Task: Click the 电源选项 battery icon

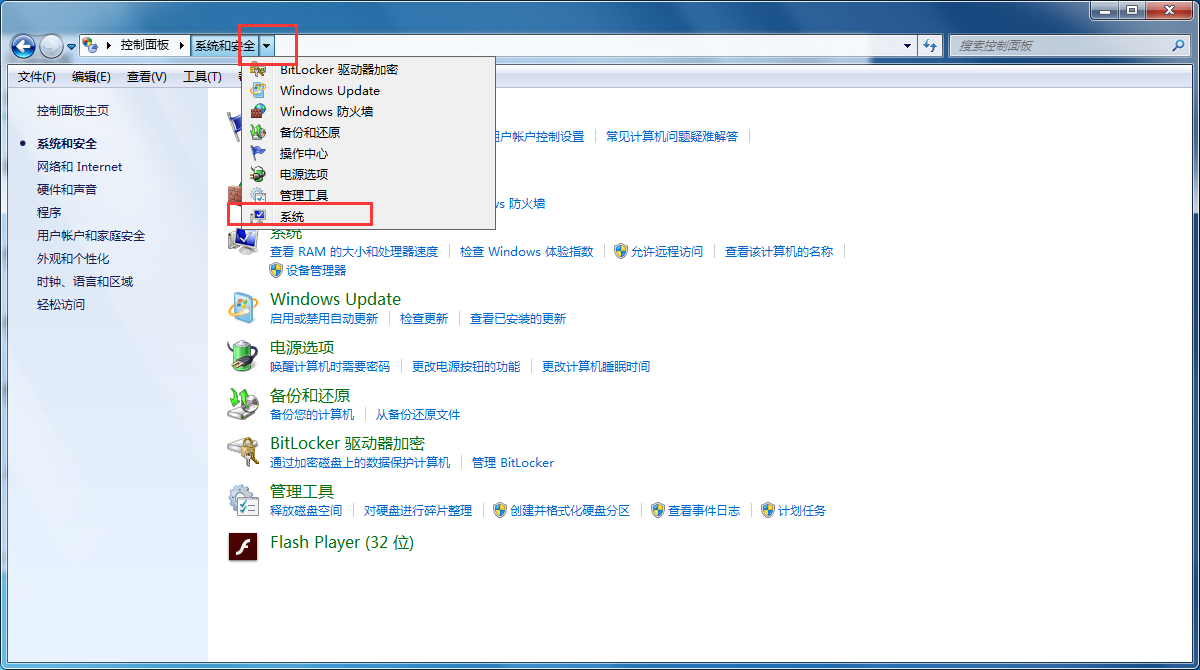Action: click(243, 355)
